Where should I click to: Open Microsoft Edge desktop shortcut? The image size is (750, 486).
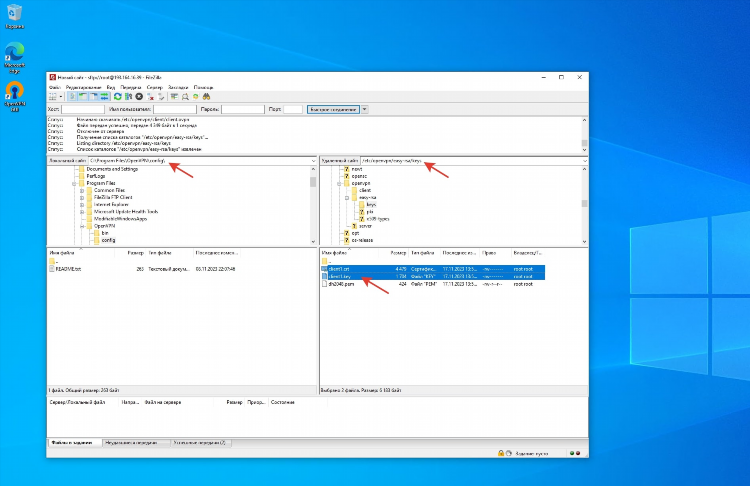(14, 58)
